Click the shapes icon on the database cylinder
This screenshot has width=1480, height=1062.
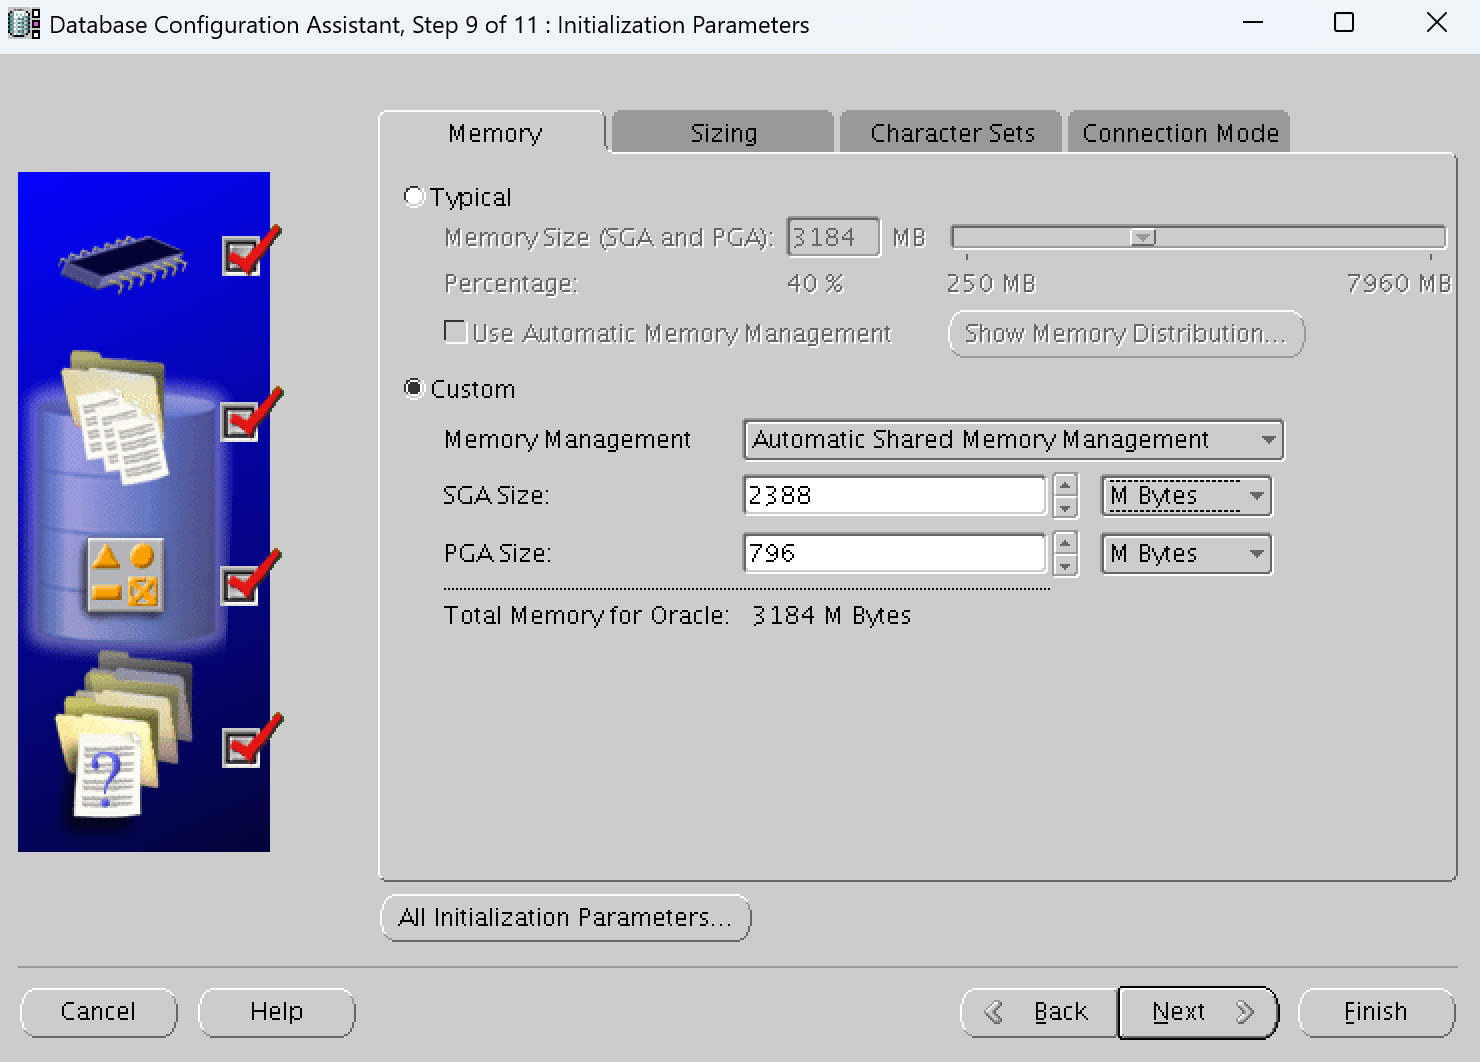124,577
